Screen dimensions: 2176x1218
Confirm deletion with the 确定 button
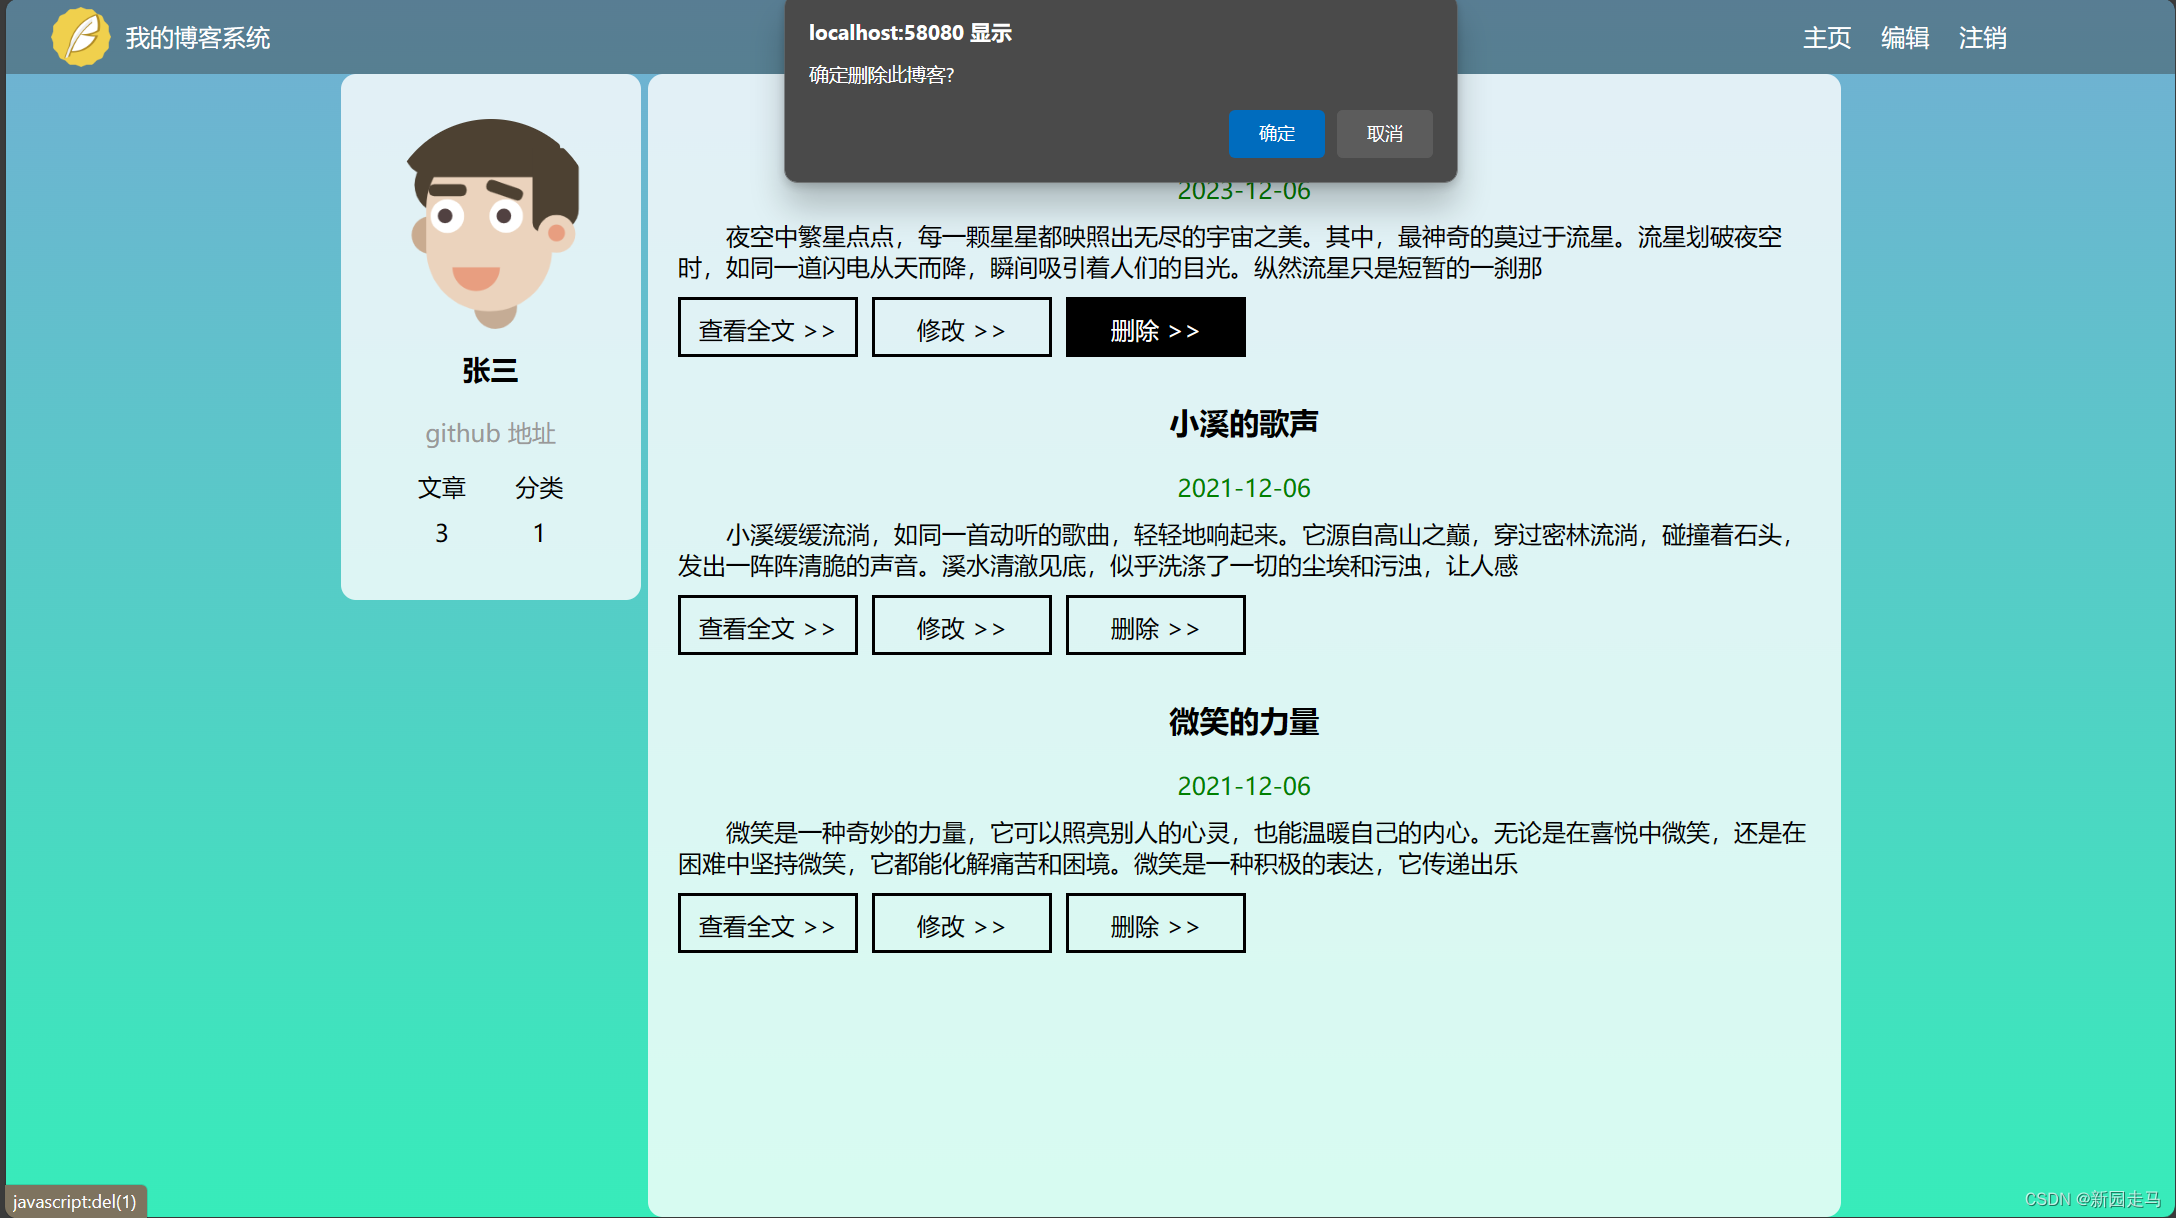pos(1276,133)
